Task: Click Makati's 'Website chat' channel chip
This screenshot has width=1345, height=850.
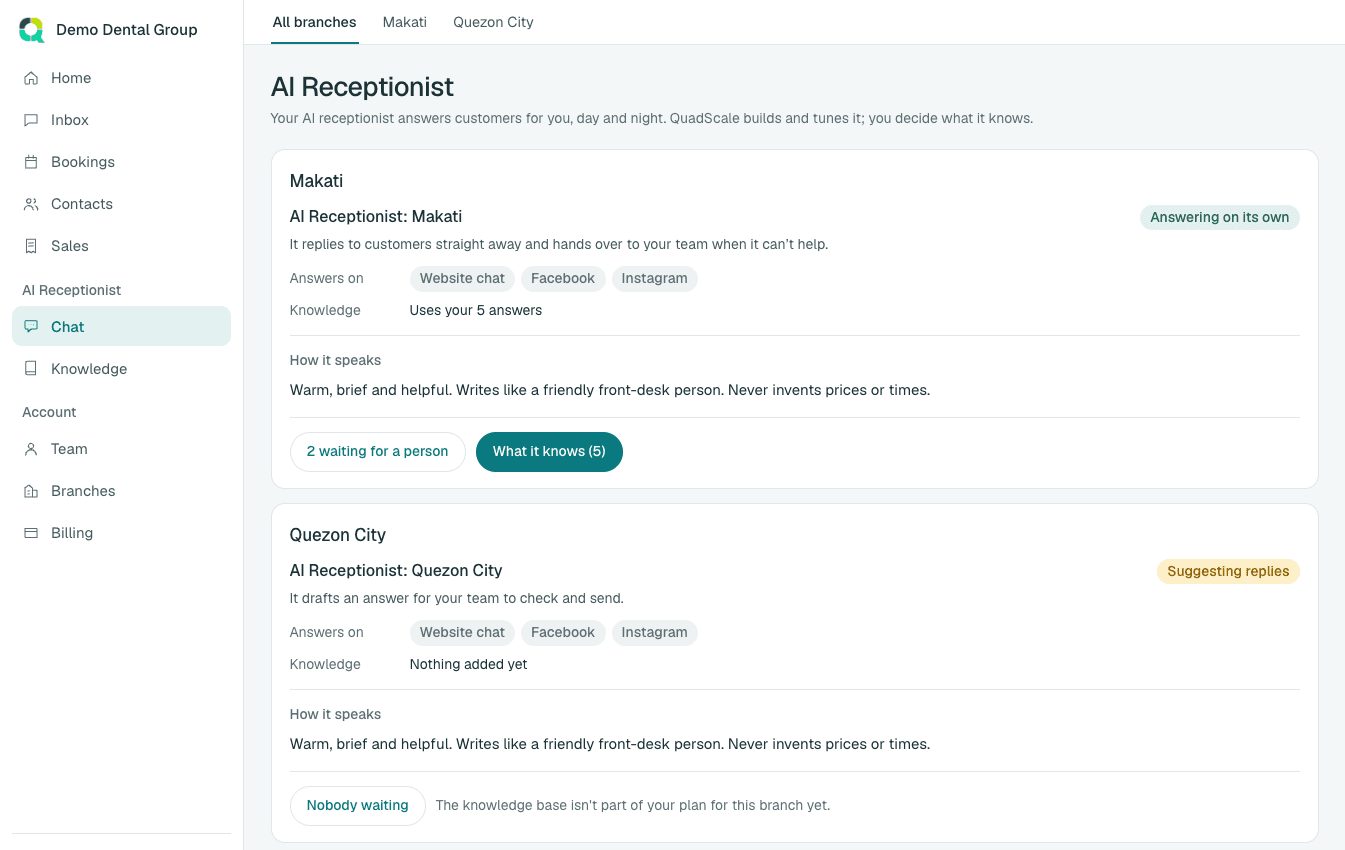Action: (462, 279)
